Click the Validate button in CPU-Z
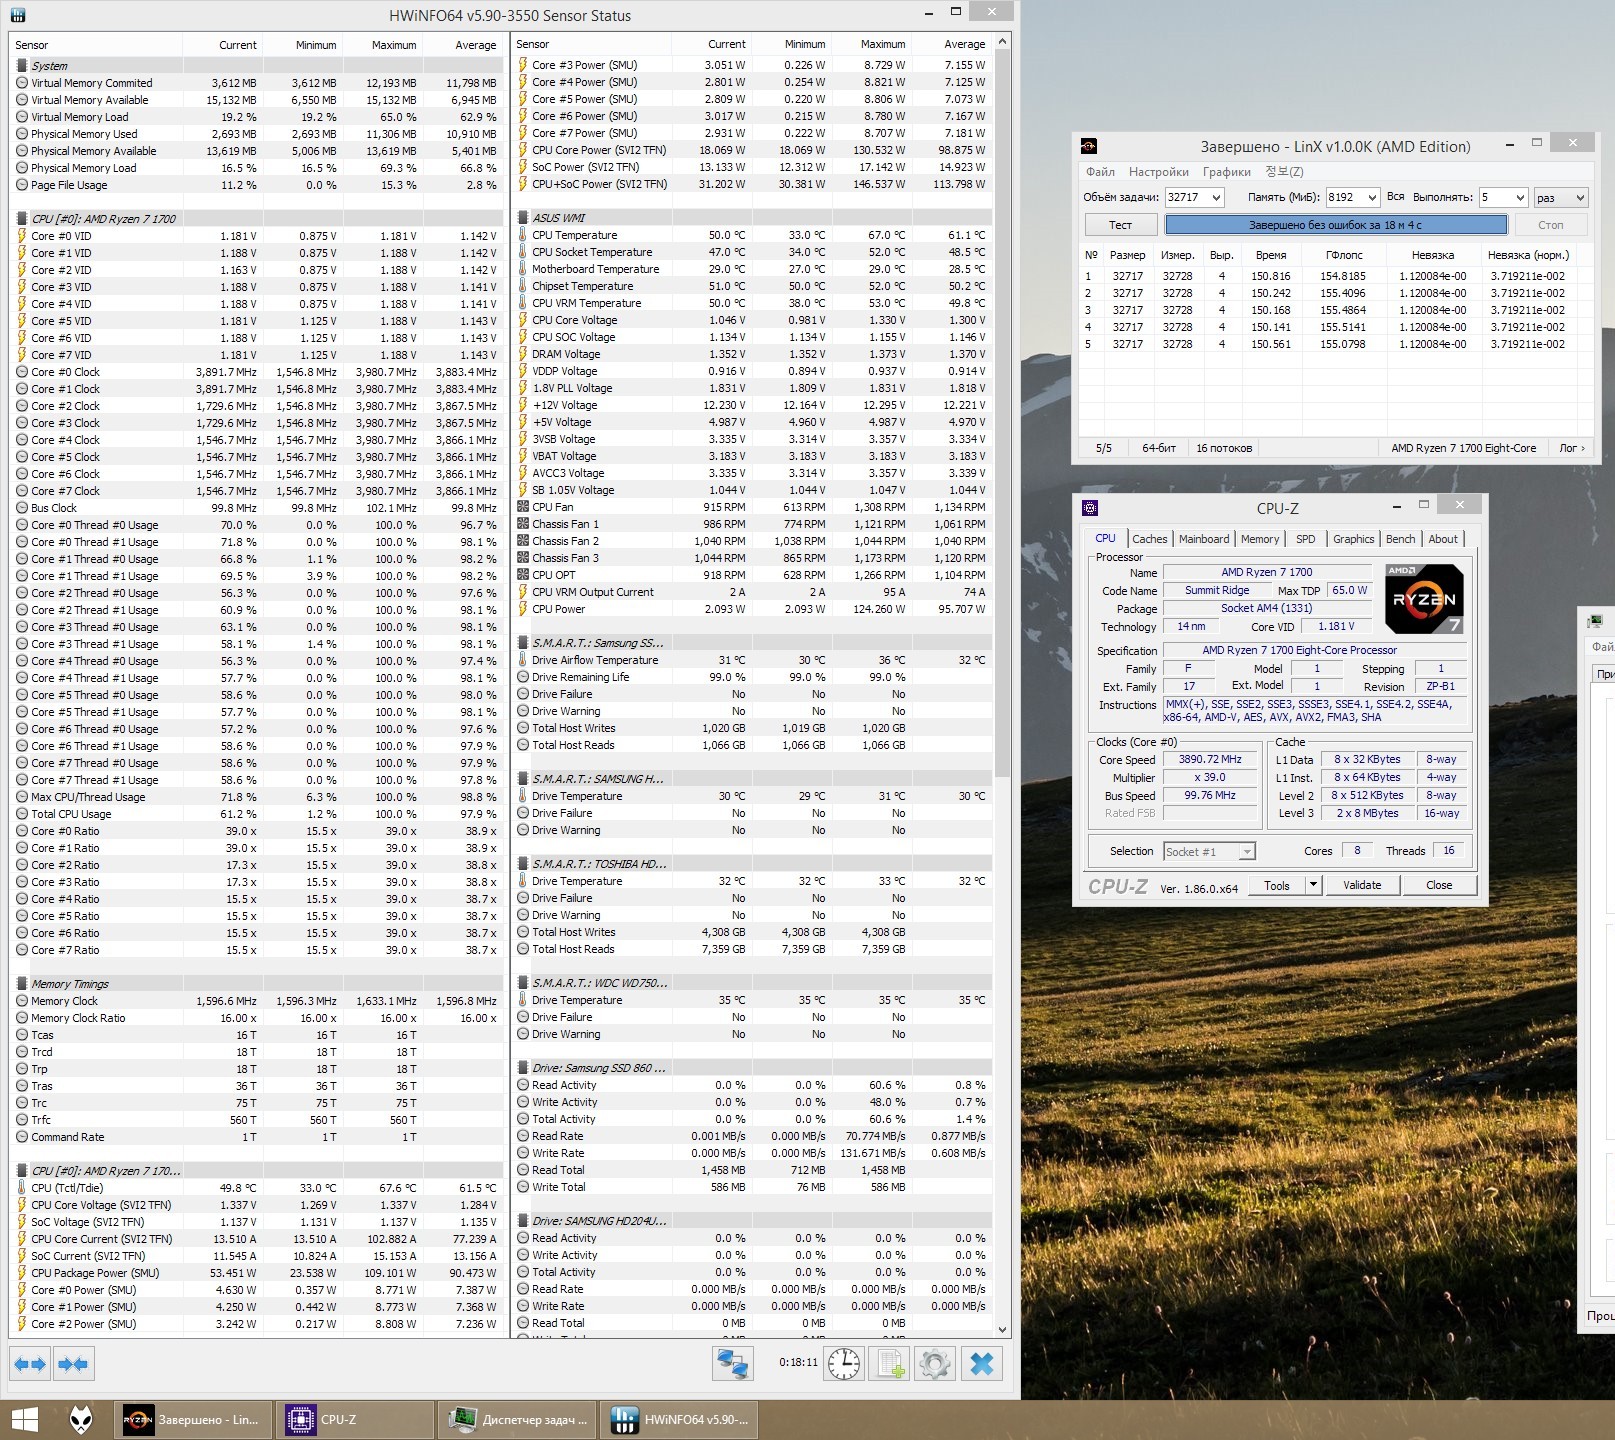This screenshot has height=1440, width=1615. [x=1362, y=885]
